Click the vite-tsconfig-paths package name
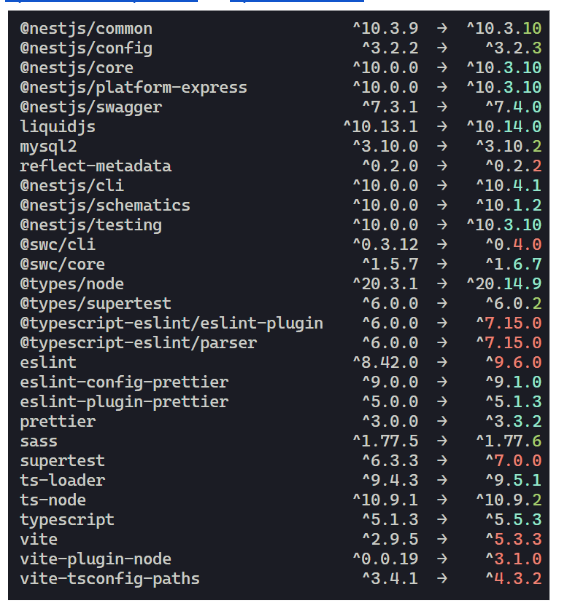Viewport: 562px width, 611px height. (110, 579)
